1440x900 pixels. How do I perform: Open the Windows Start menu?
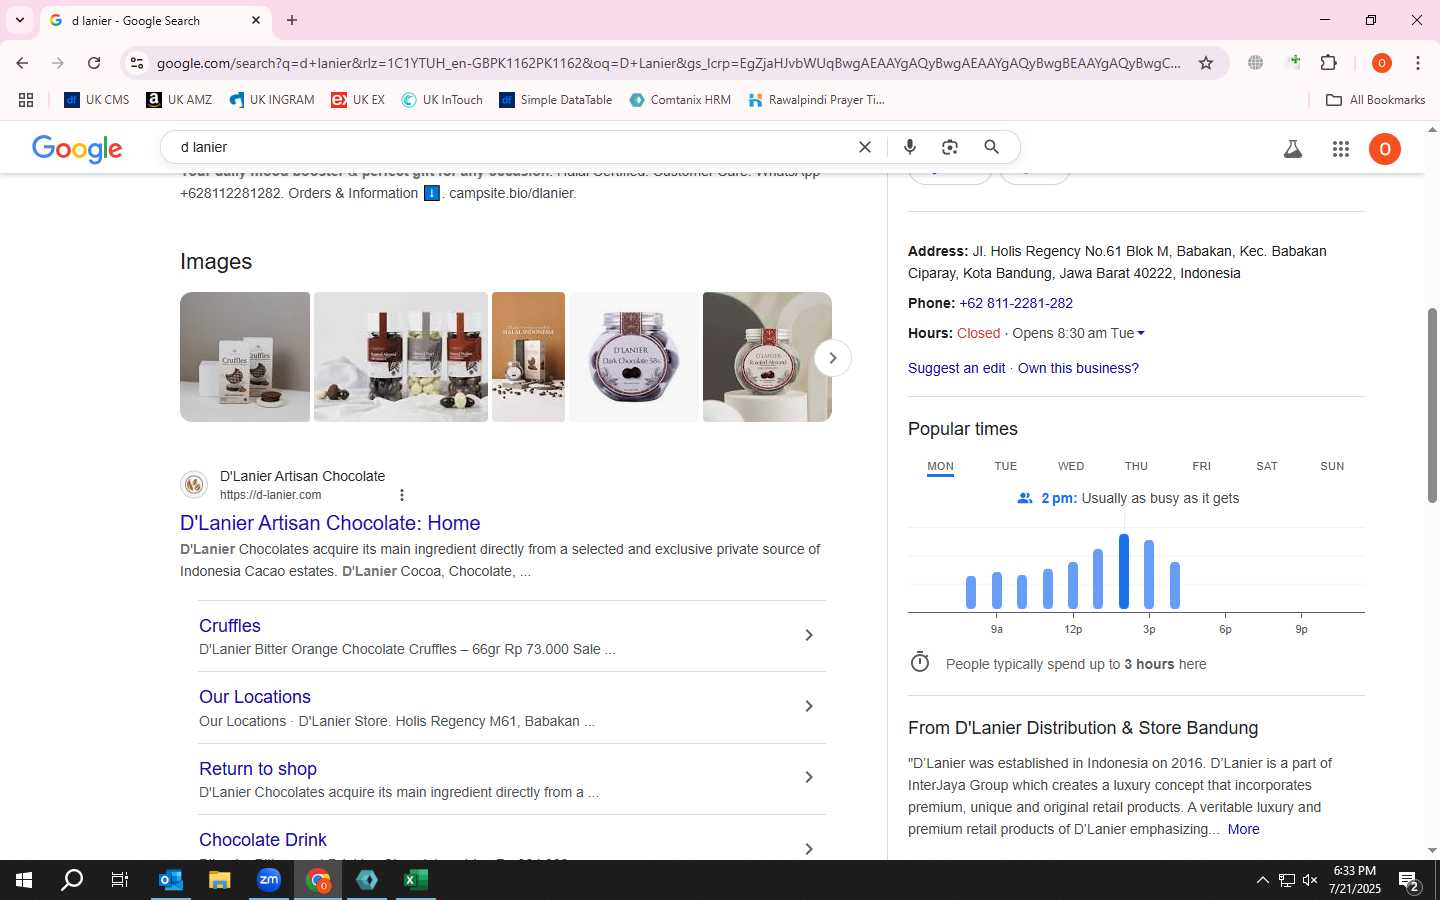(24, 880)
